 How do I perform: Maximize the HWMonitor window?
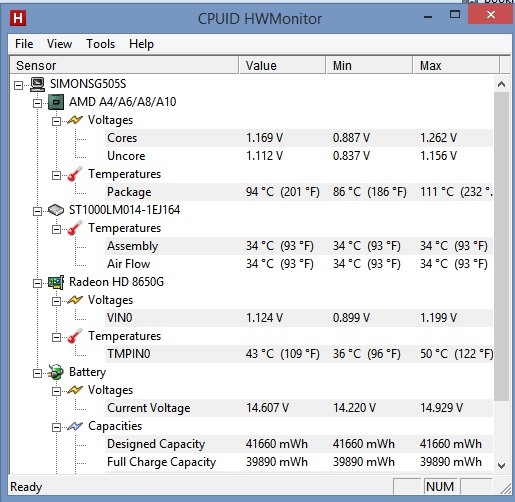click(x=455, y=15)
